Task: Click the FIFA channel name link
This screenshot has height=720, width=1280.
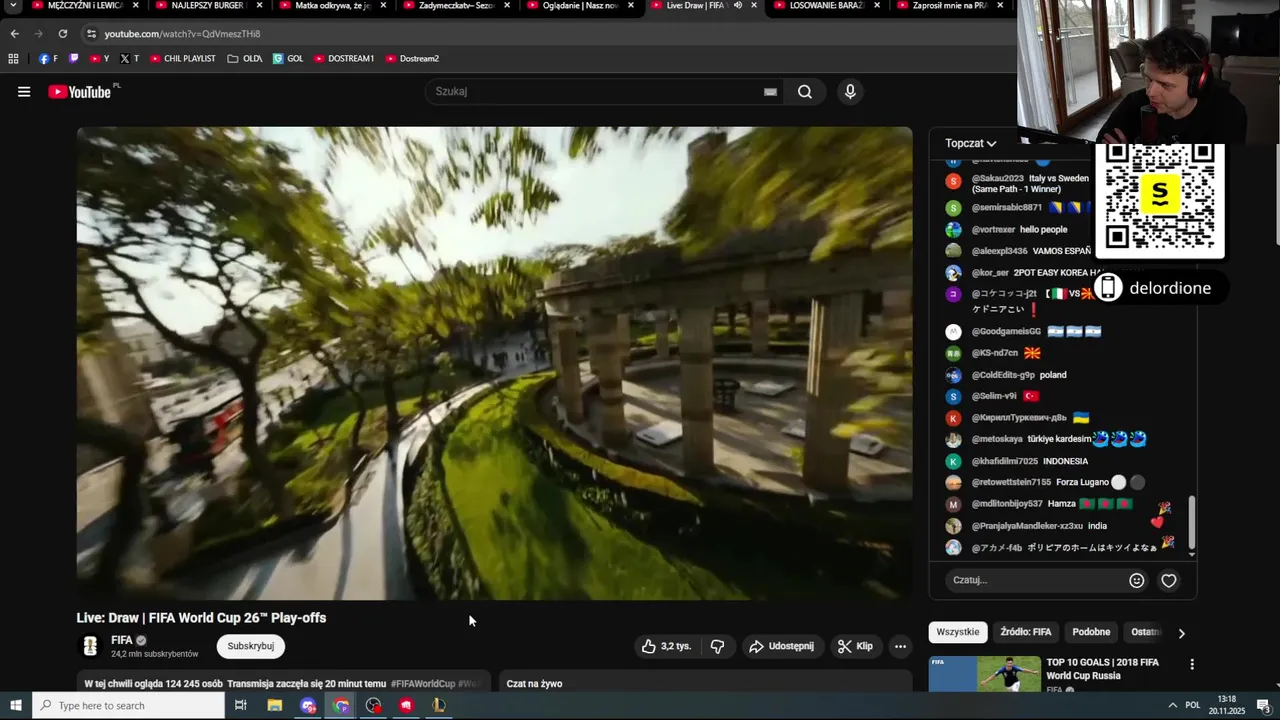Action: [x=122, y=640]
